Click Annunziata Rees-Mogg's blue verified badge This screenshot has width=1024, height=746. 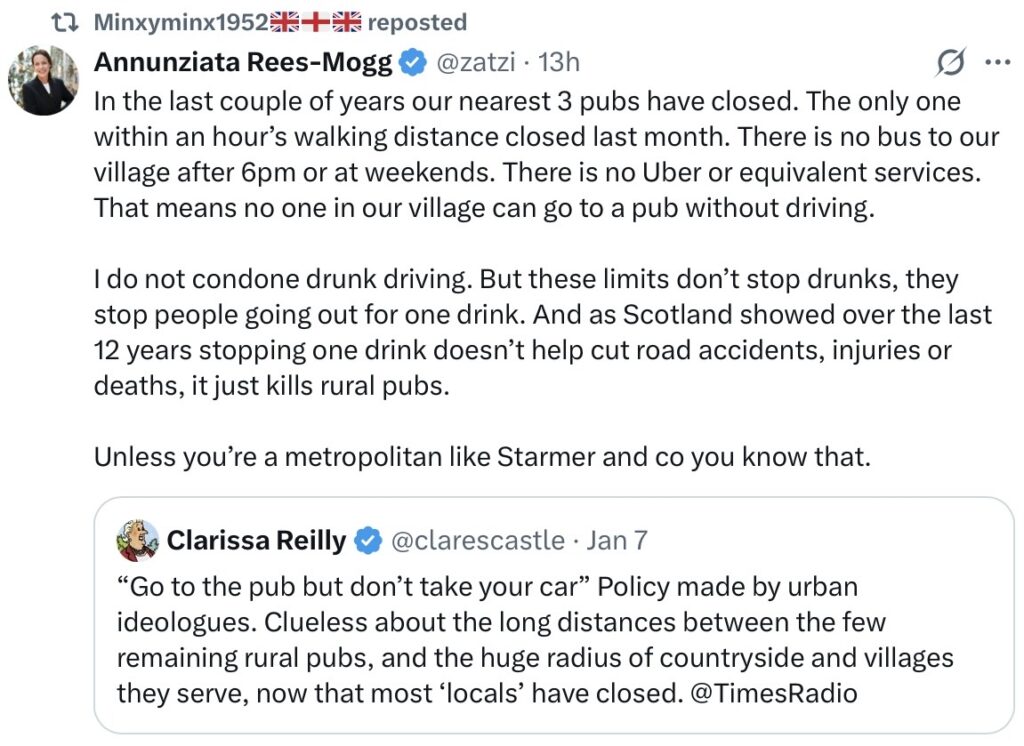point(411,63)
